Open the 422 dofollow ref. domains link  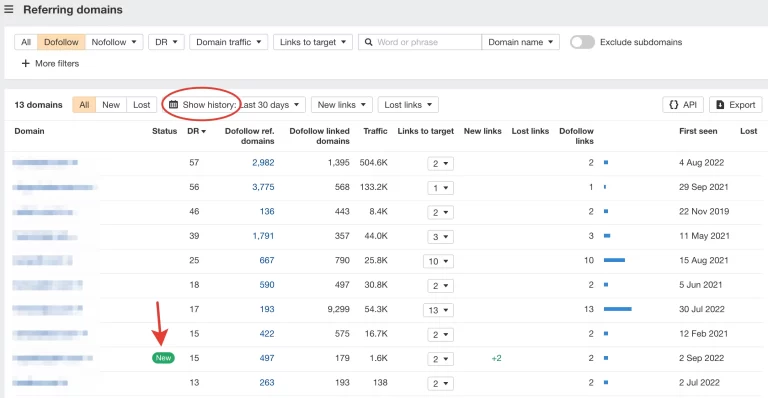pos(267,334)
